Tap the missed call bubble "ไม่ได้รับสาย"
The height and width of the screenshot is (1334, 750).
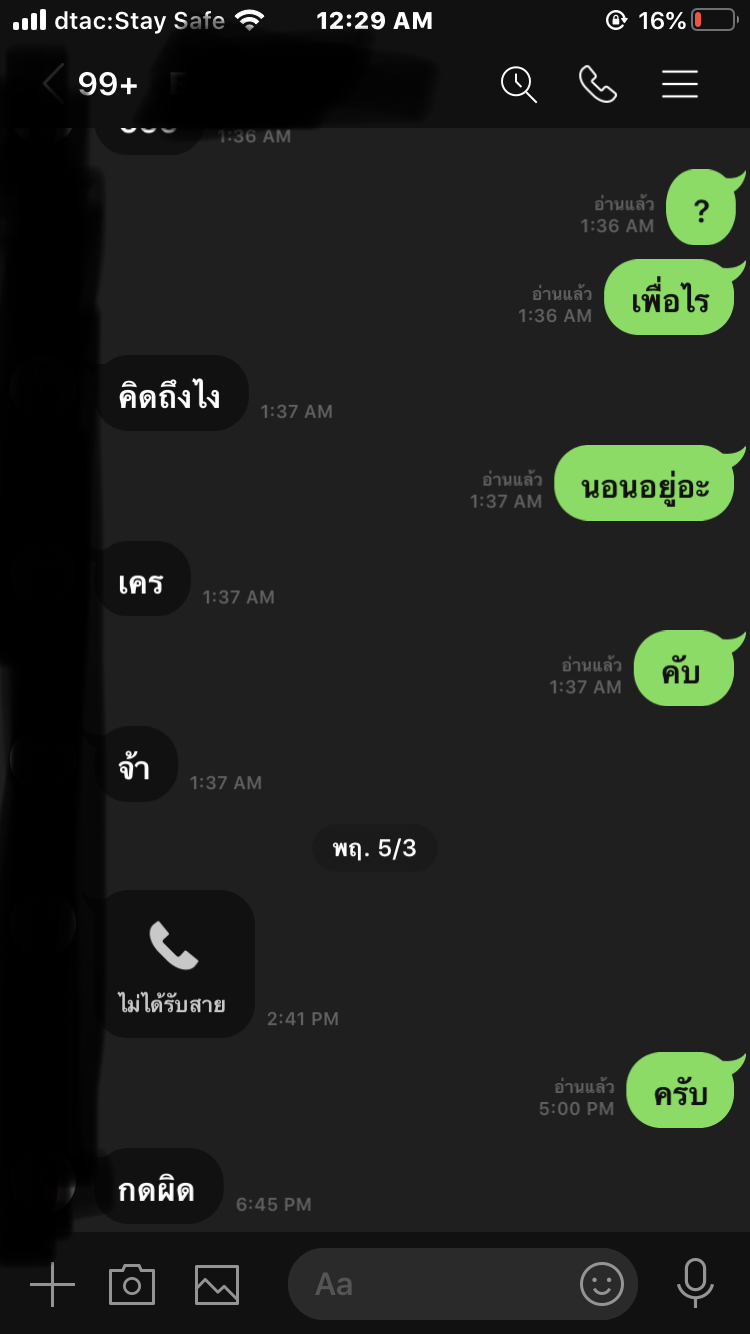[x=174, y=964]
